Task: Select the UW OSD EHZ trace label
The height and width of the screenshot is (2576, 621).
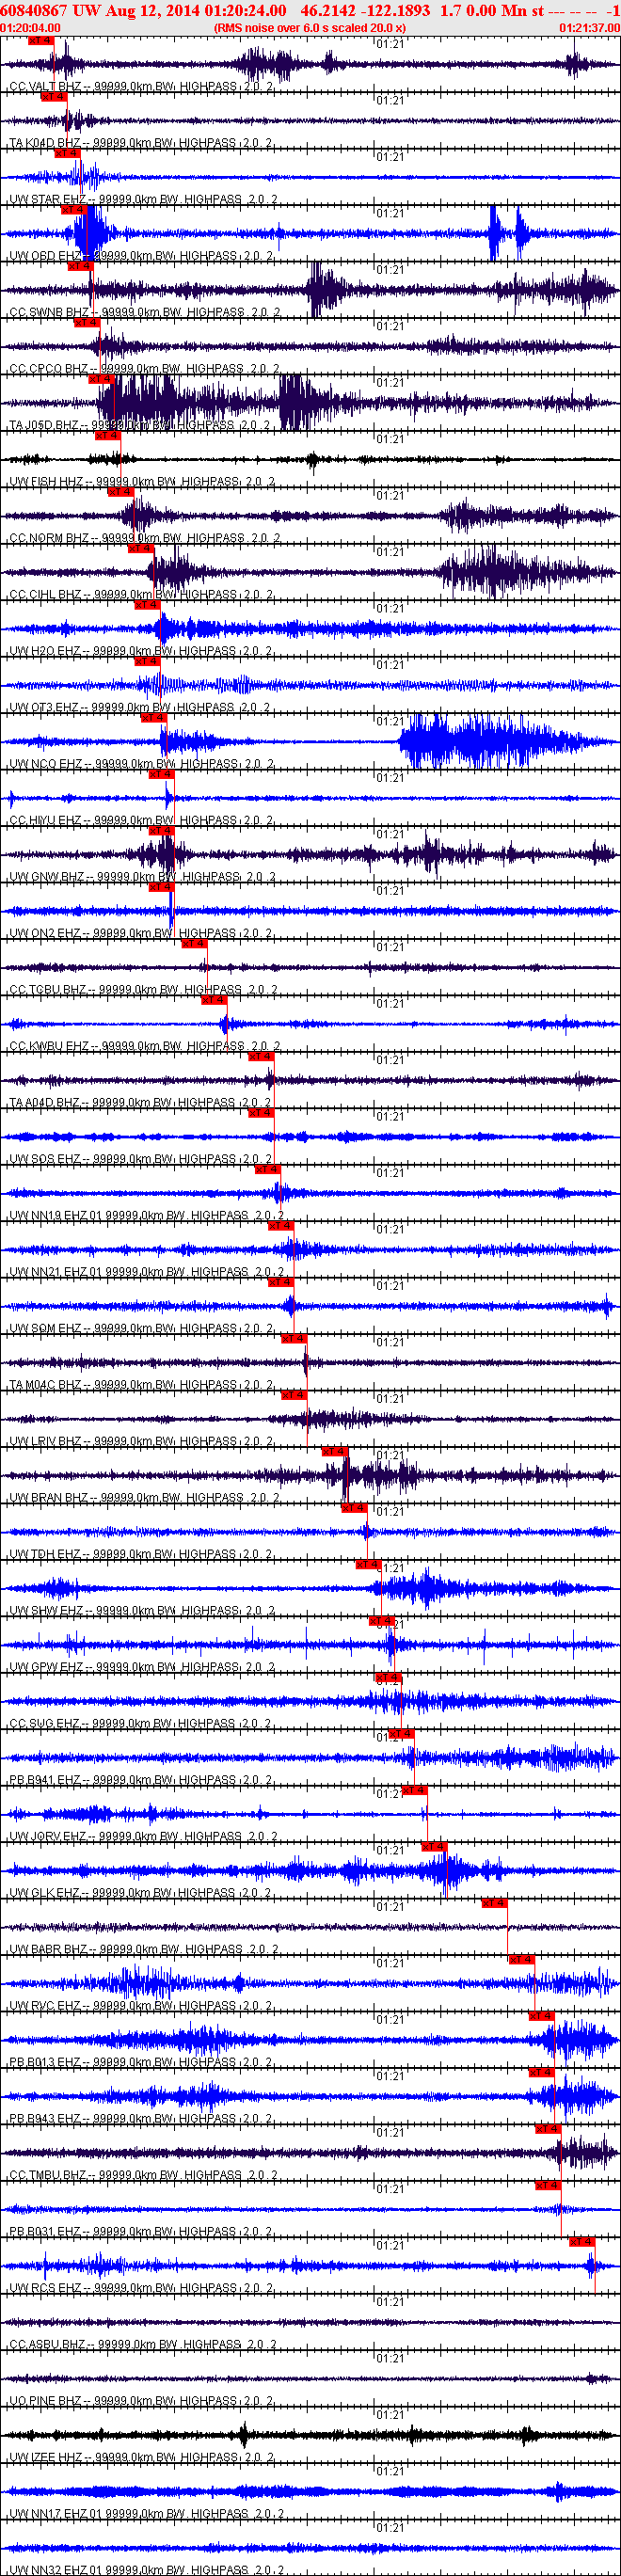Action: pos(141,256)
